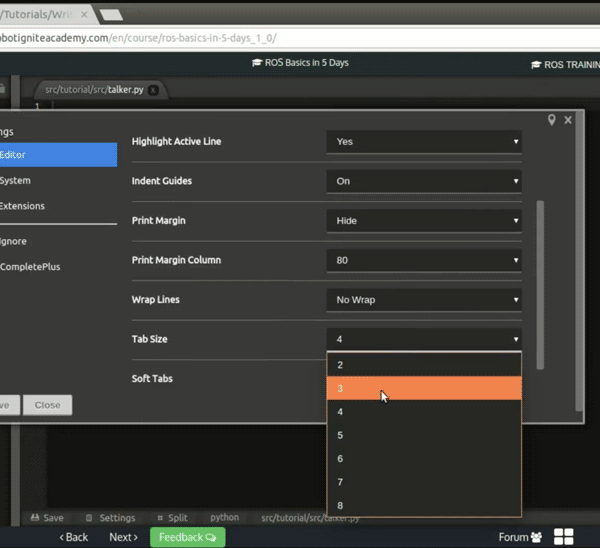Viewport: 600px width, 548px height.
Task: Select the System settings category
Action: pyautogui.click(x=58, y=180)
